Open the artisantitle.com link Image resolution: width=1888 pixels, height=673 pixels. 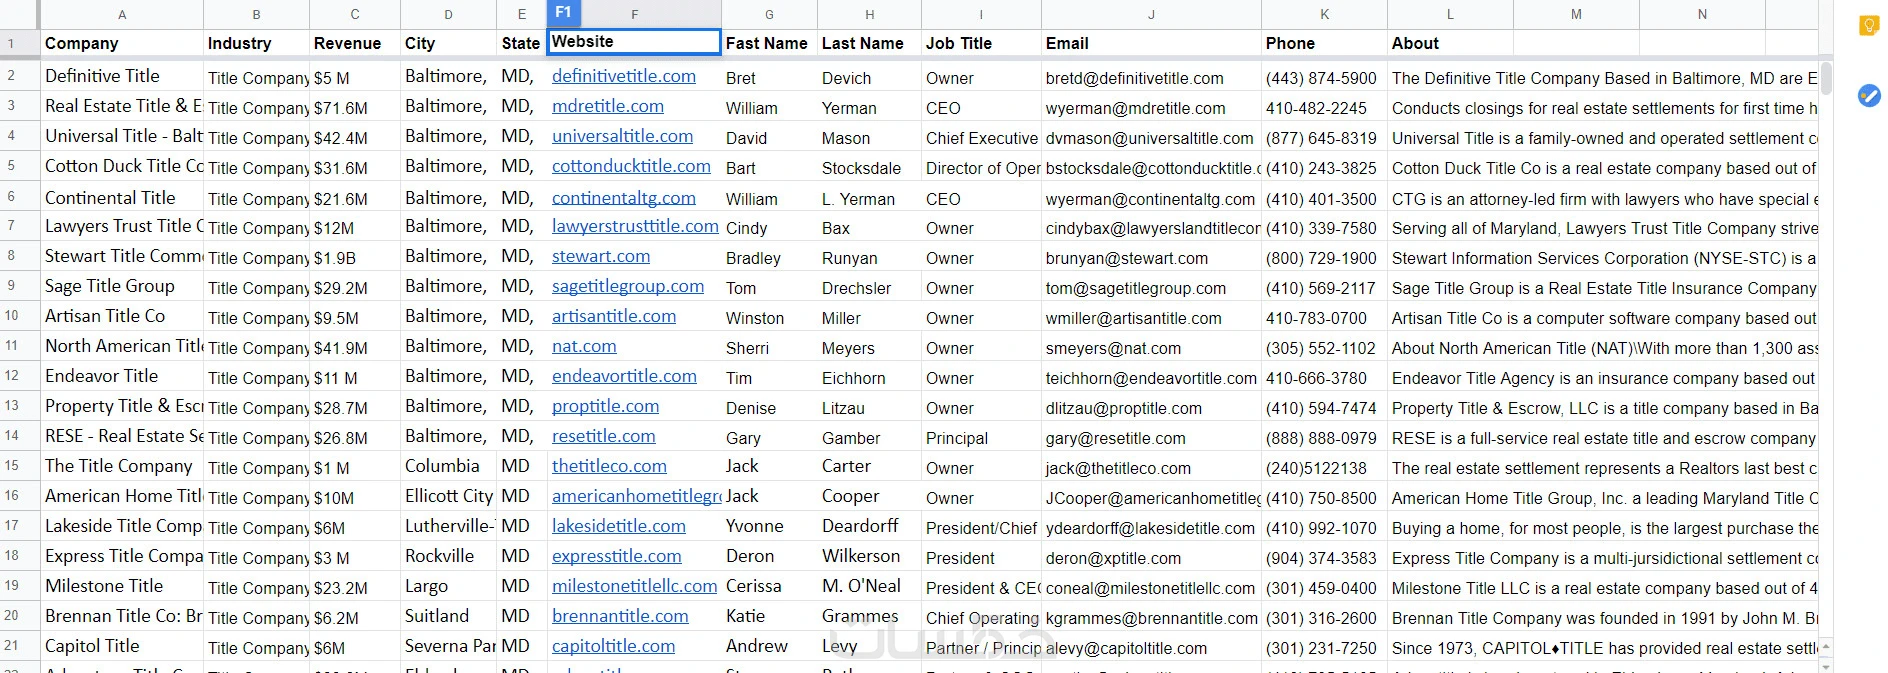[x=613, y=316]
